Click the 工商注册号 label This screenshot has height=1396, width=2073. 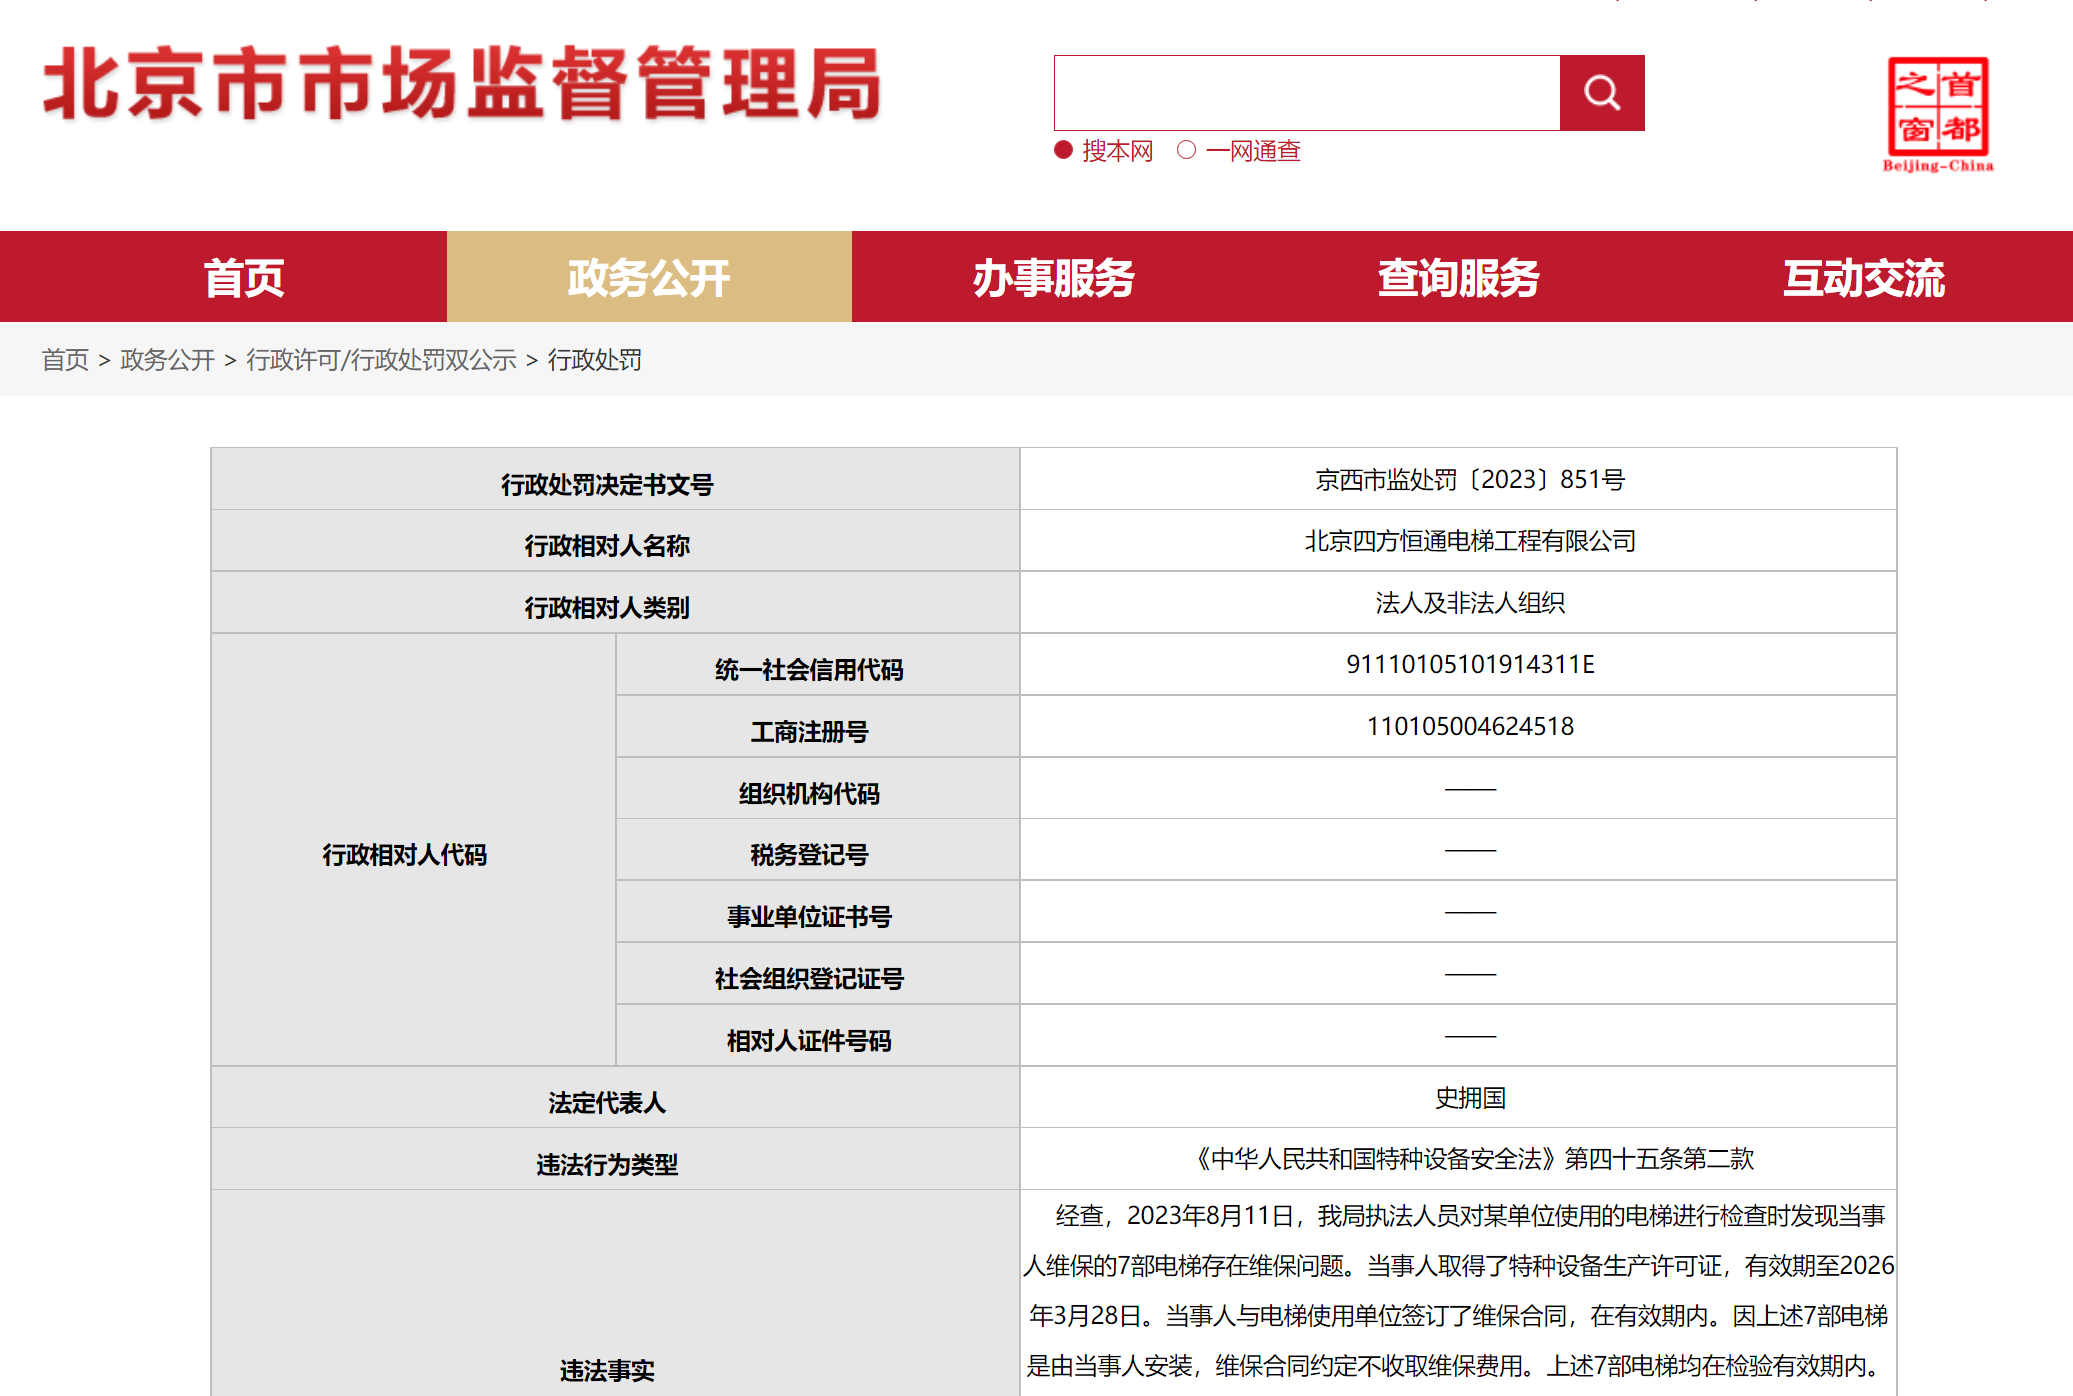point(809,732)
